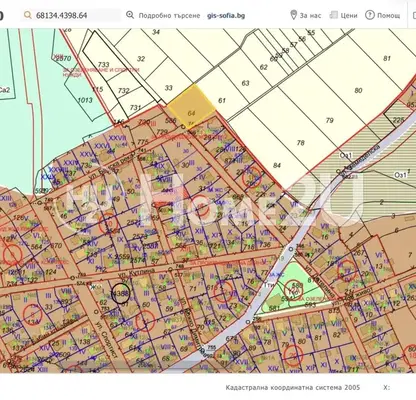Select parcel 81 on the map

tap(387, 58)
